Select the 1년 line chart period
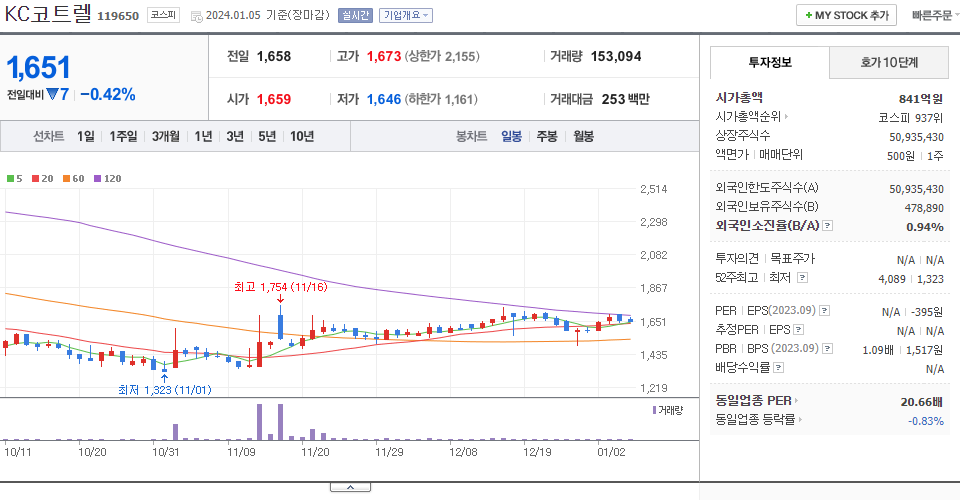 203,136
